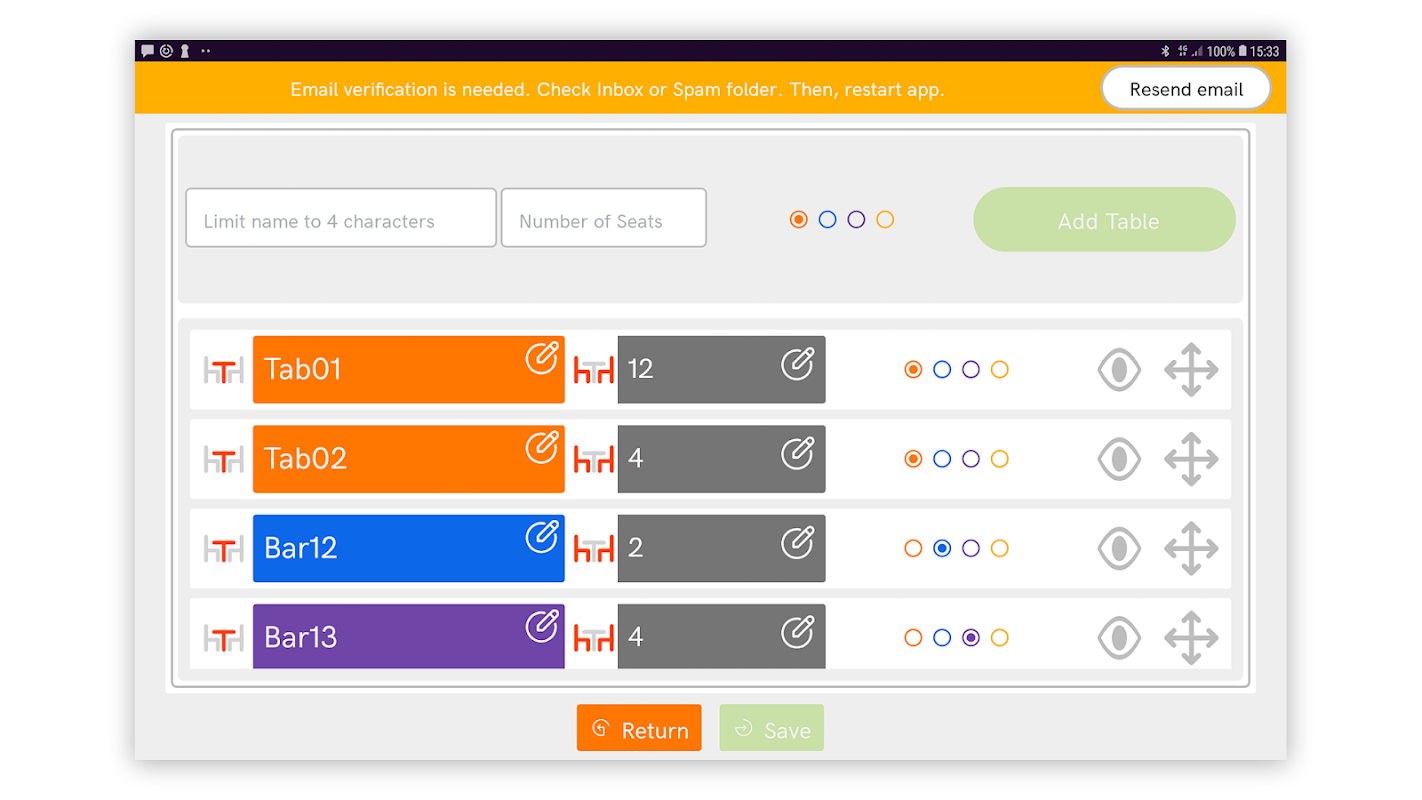Screen dimensions: 1422x800
Task: Choose yellow radio in the Bar12 row
Action: 999,548
